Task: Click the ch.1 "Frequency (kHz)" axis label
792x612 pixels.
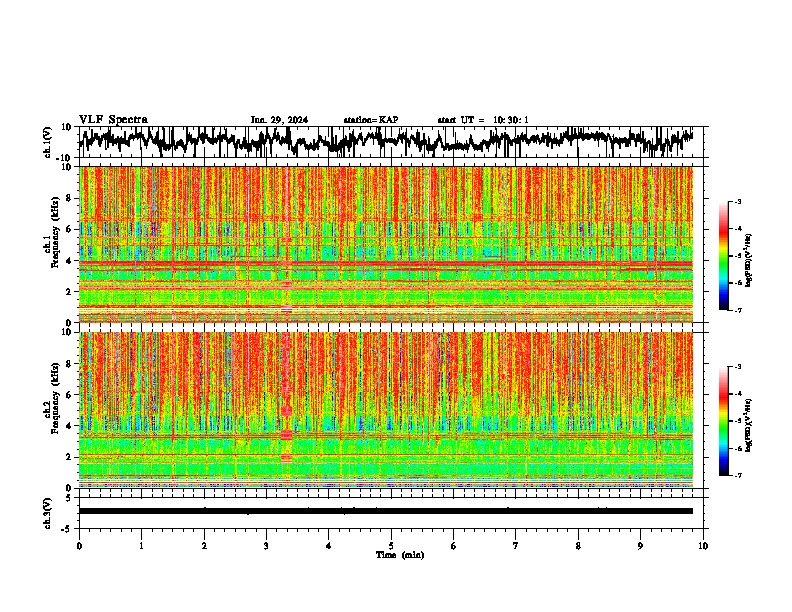Action: [x=56, y=233]
